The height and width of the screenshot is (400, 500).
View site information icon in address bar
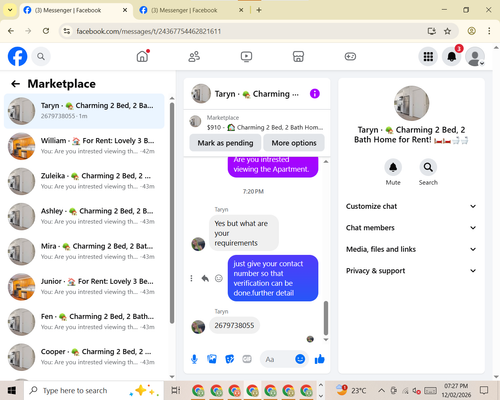(67, 31)
